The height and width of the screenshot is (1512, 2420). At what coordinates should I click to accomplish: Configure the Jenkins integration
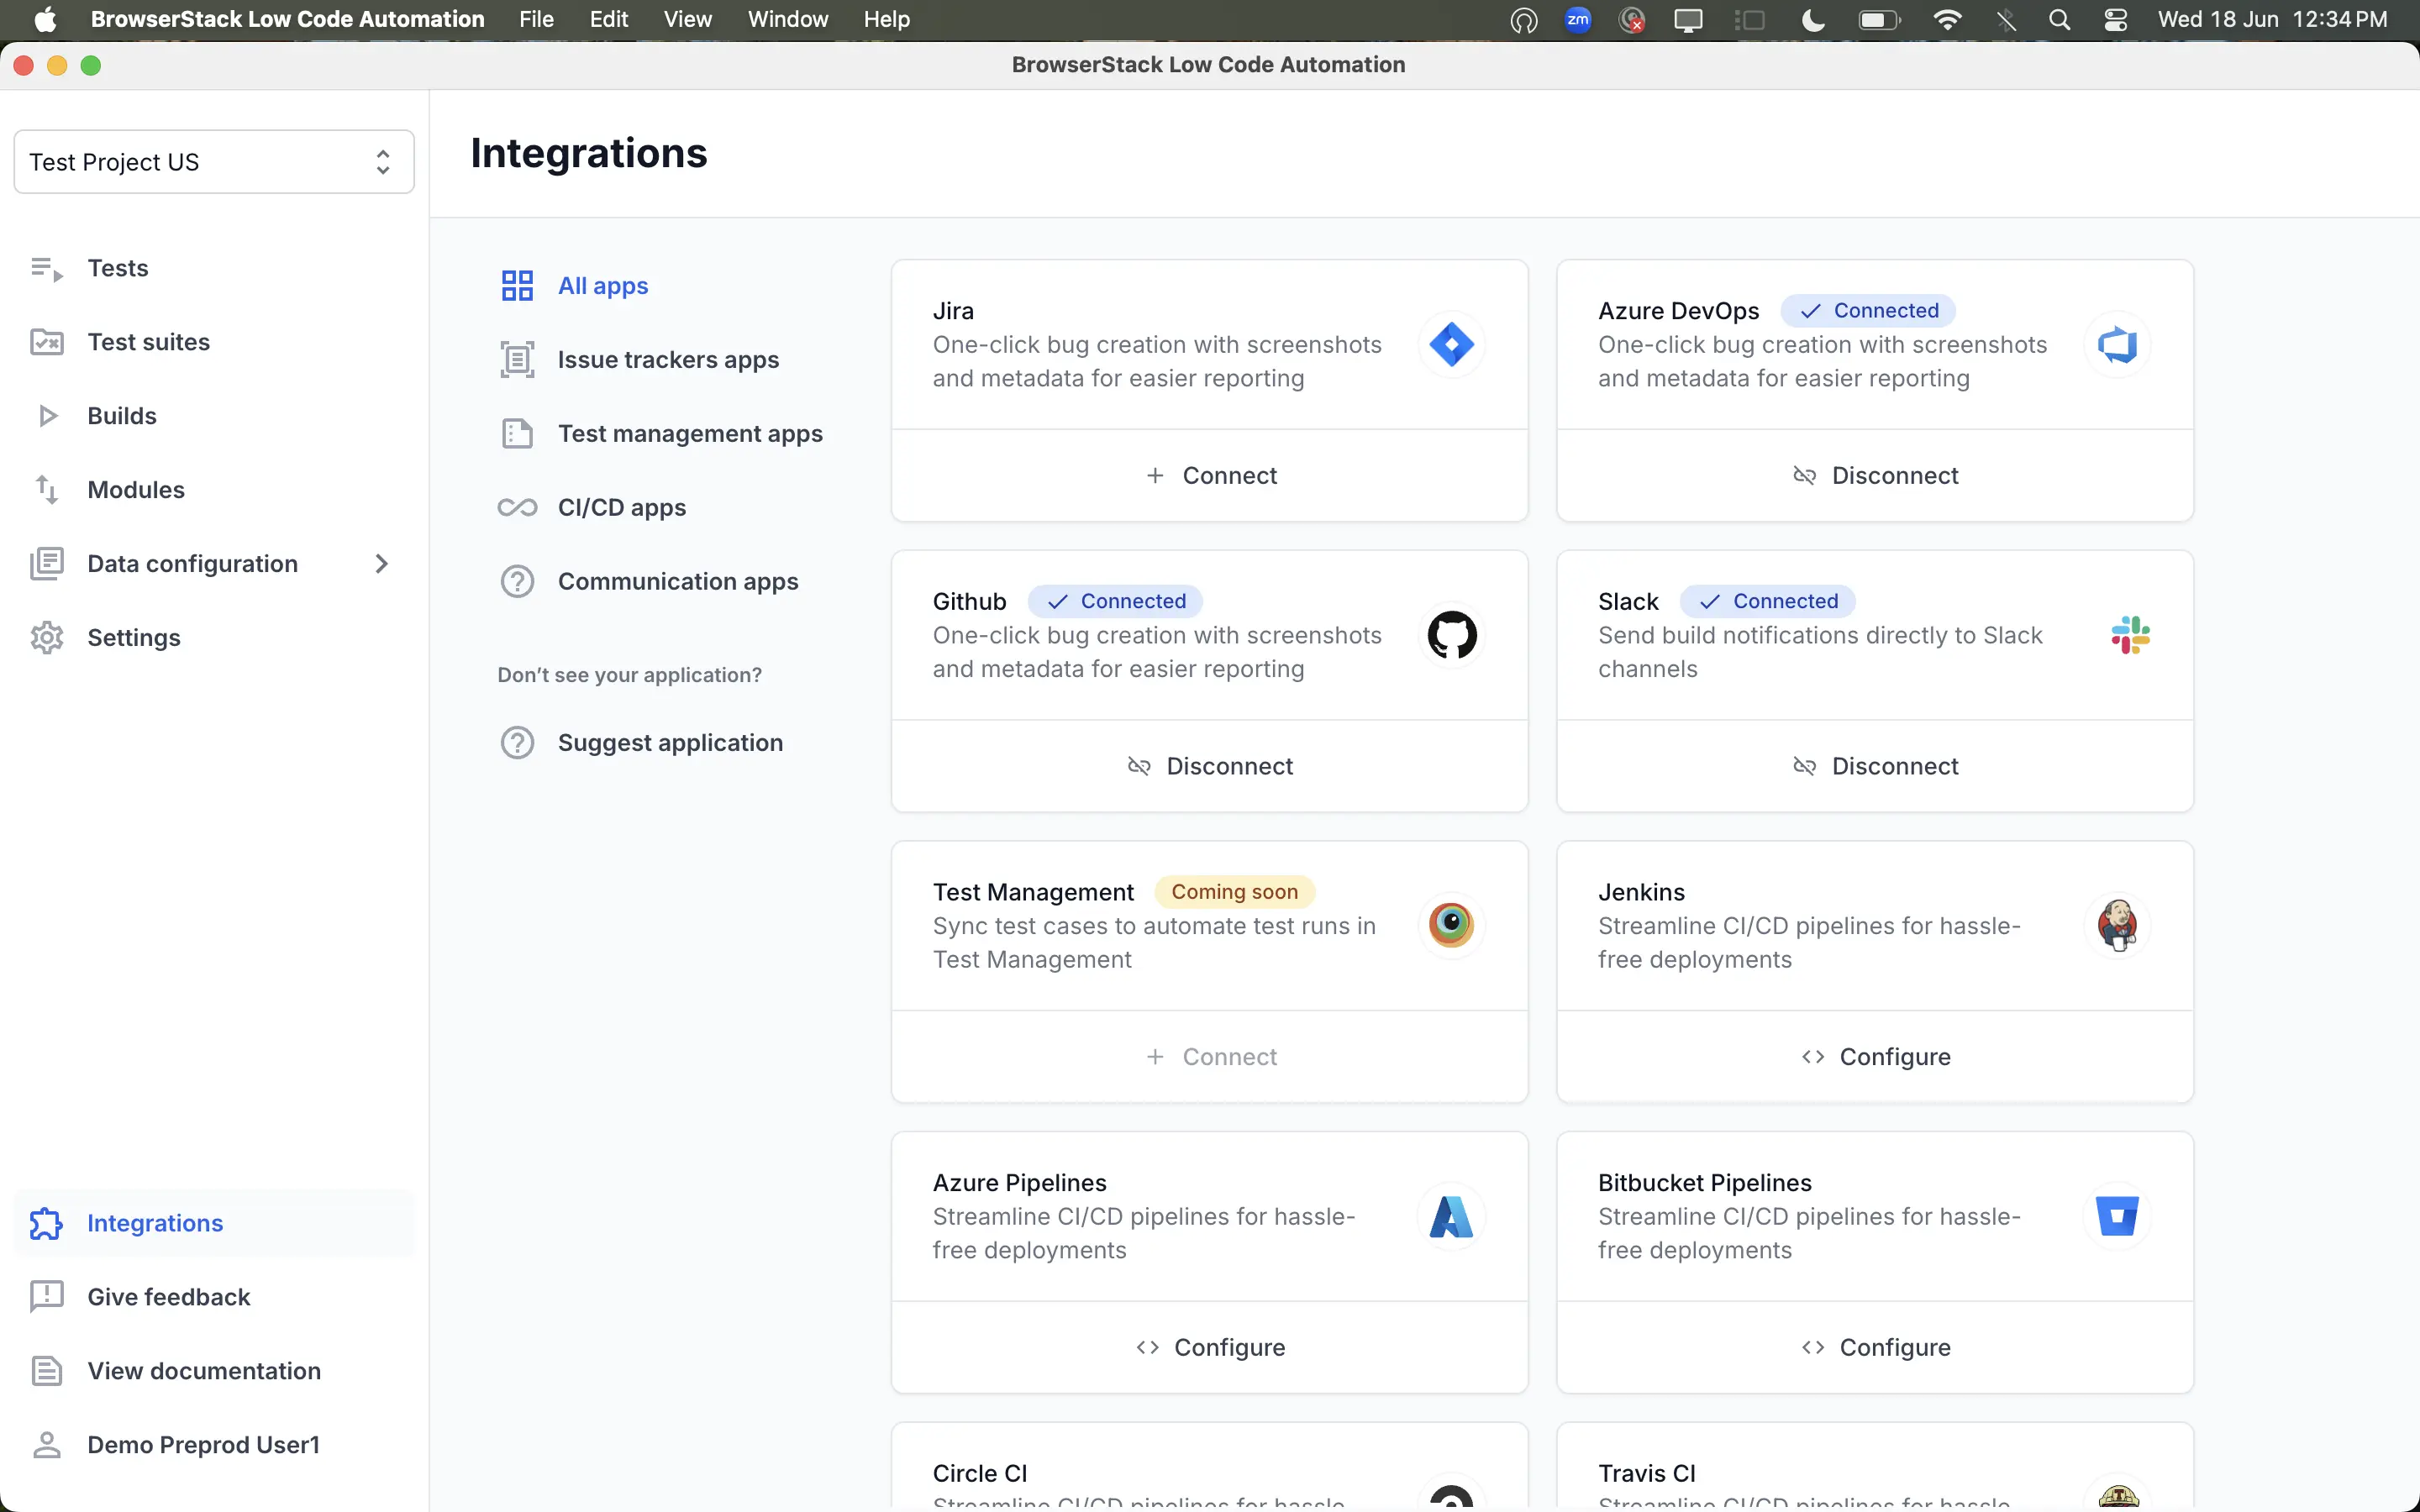click(1875, 1057)
